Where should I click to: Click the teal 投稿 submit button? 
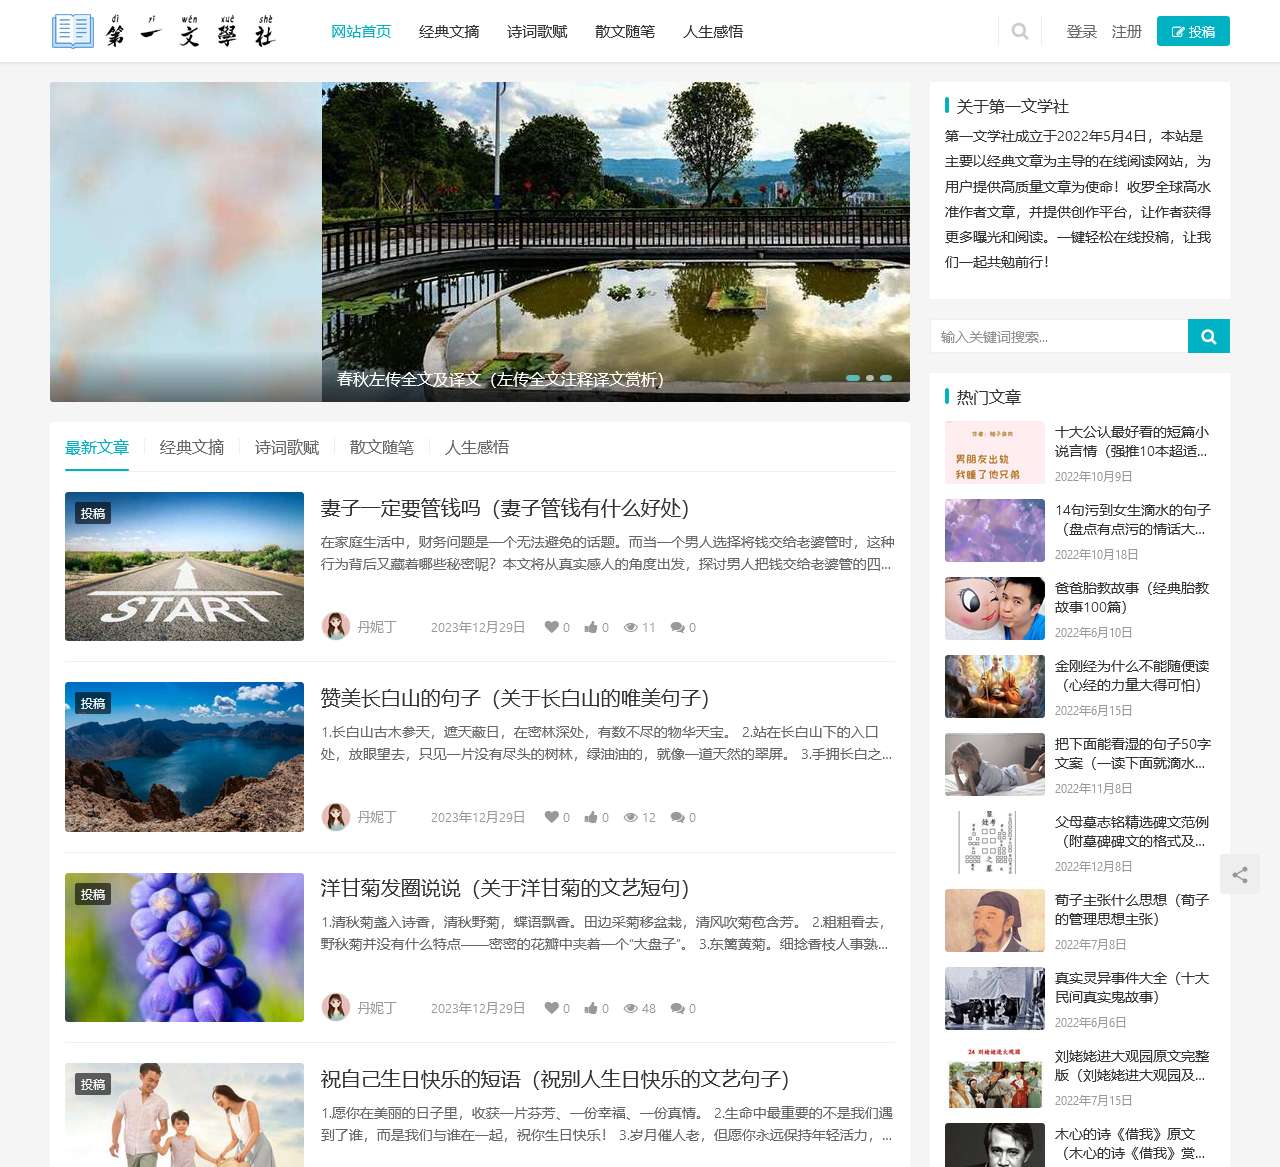tap(1193, 31)
